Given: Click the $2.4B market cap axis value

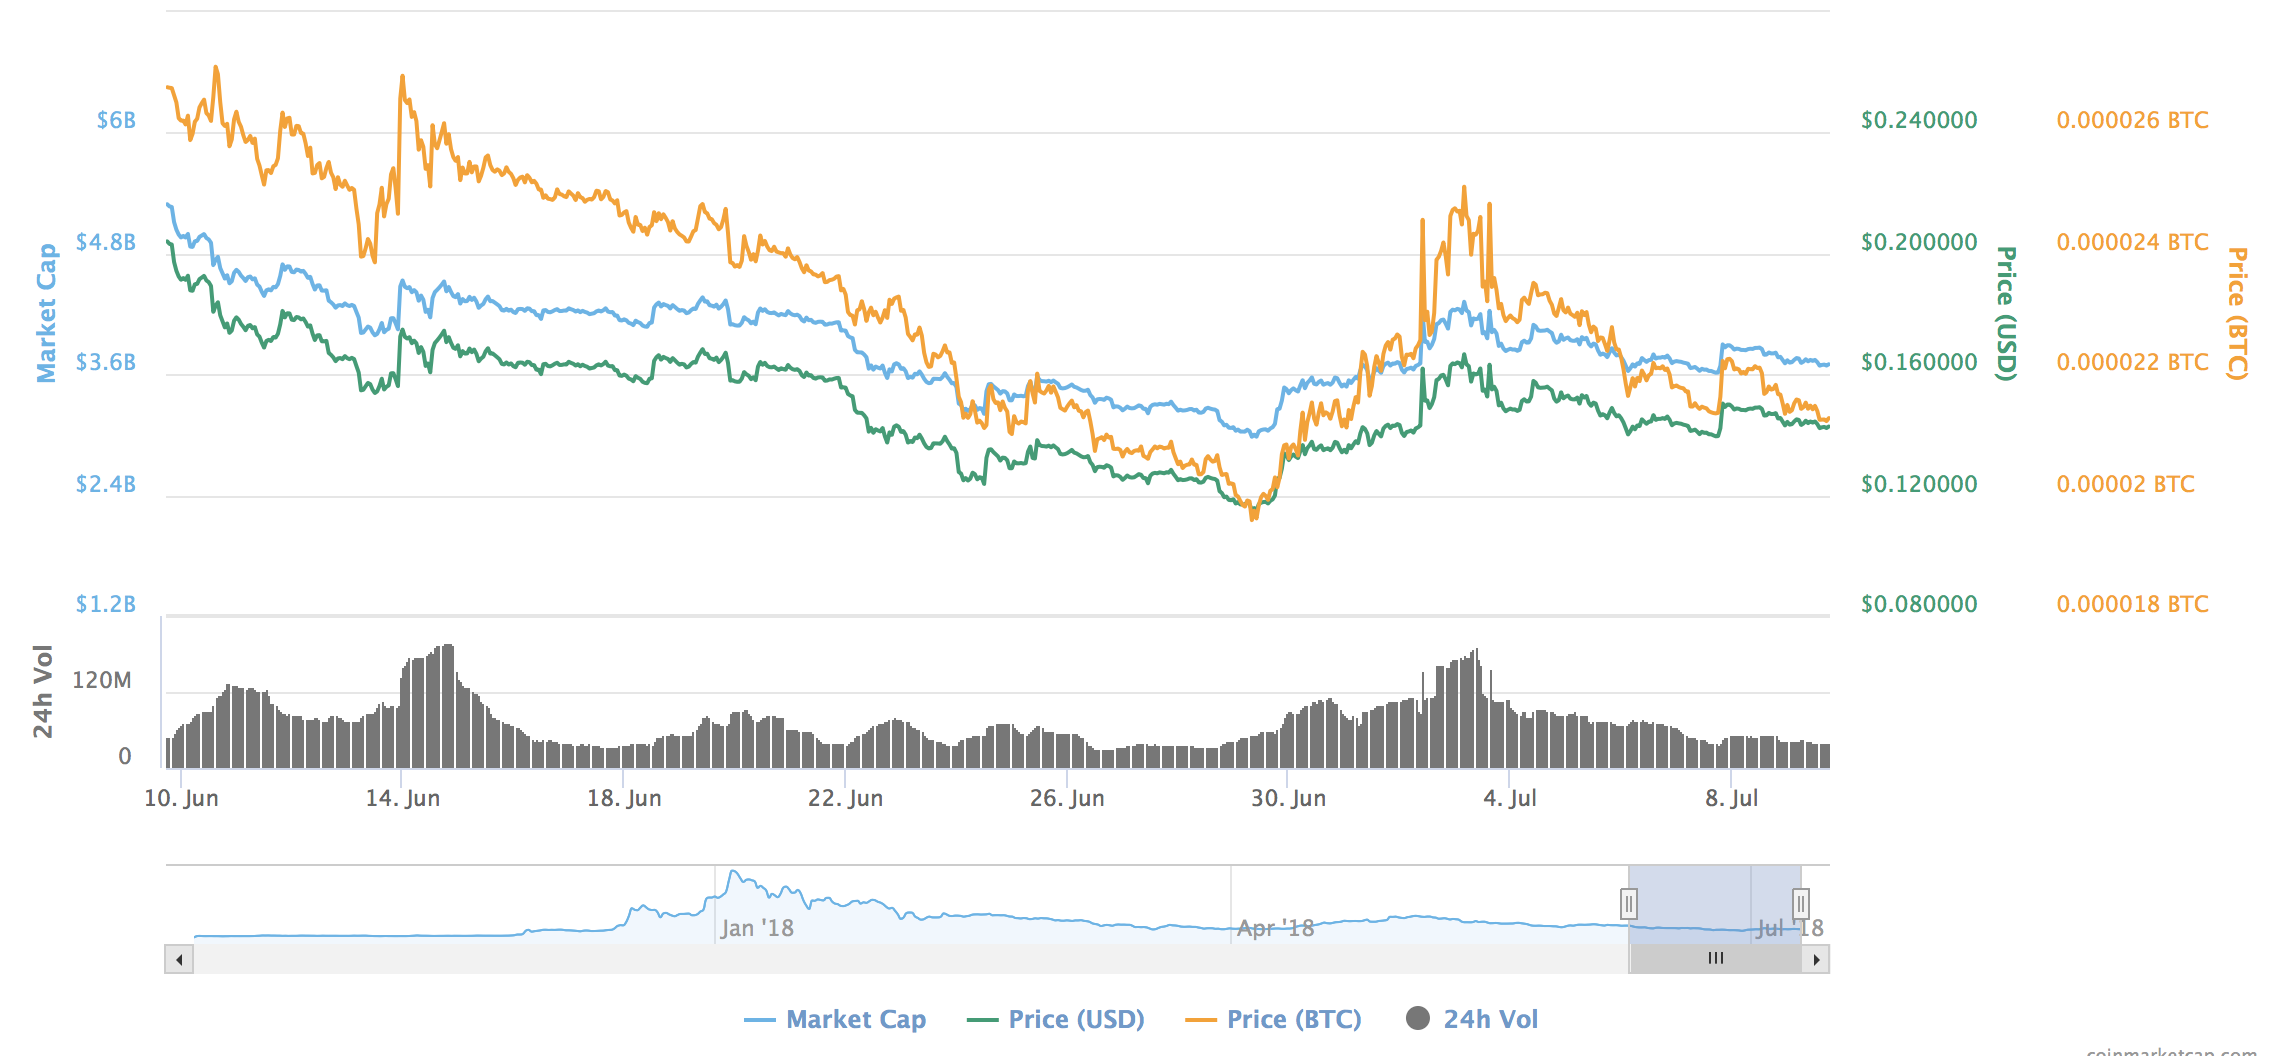Looking at the screenshot, I should tap(106, 484).
